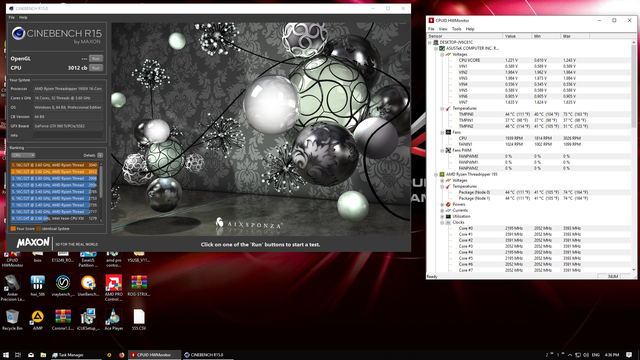The image size is (640, 360).
Task: Select ranking entry 9 Intel Xeon 1279
Action: pyautogui.click(x=54, y=218)
